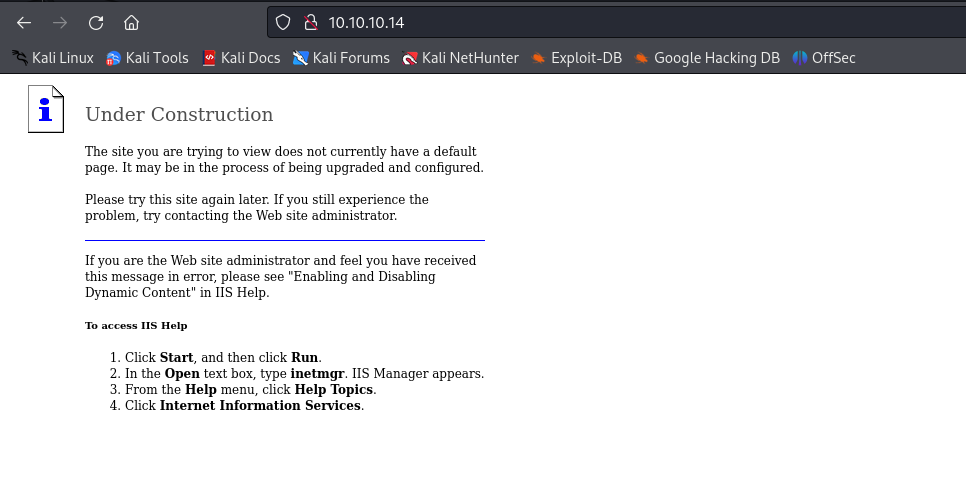Click the To access IIS Help heading
966x494 pixels.
(x=136, y=326)
